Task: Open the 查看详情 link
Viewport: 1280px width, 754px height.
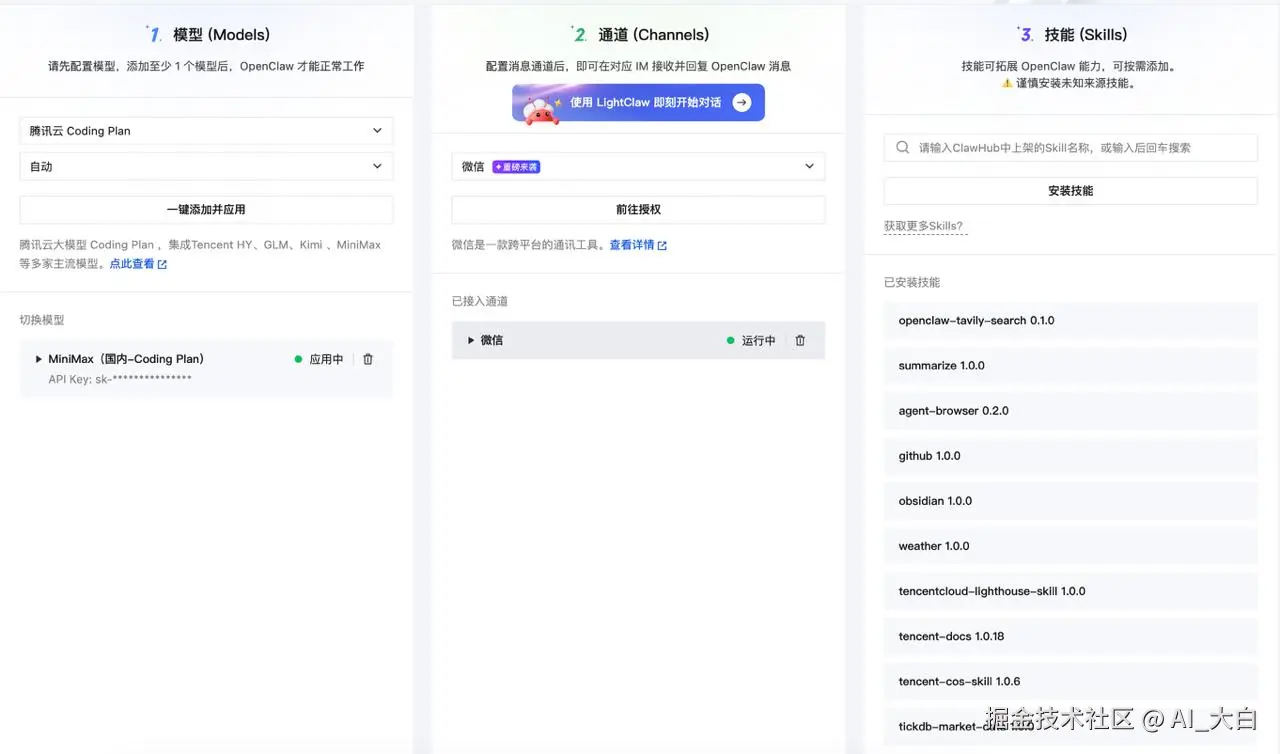Action: [632, 245]
